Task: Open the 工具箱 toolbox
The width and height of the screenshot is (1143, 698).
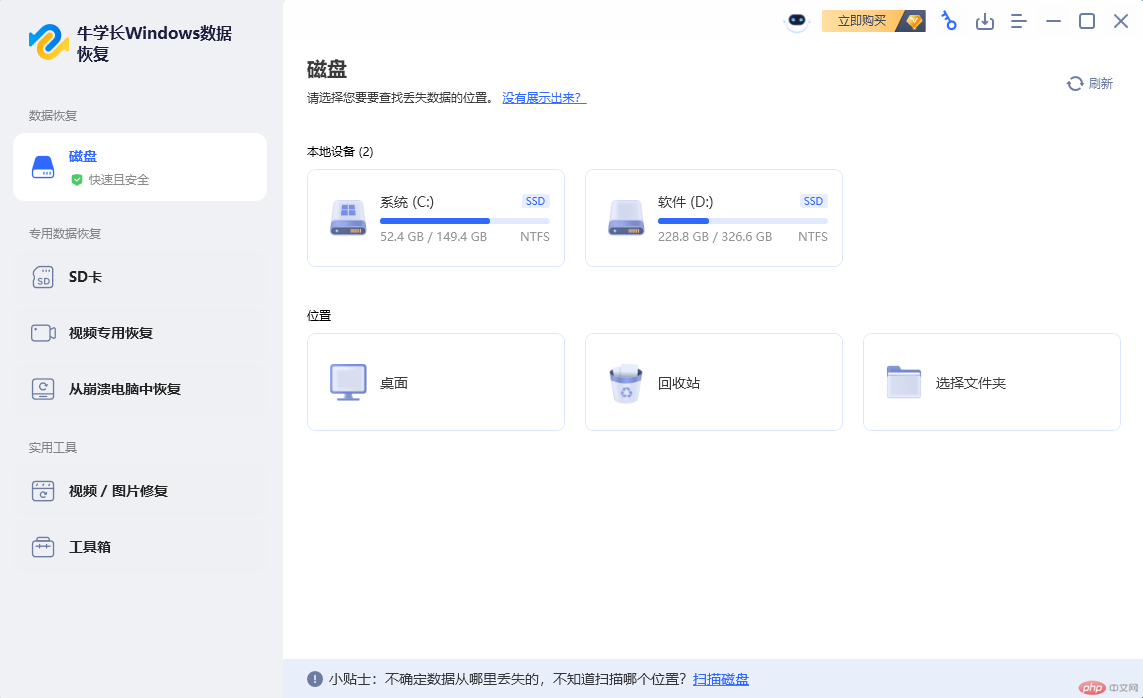Action: pos(140,547)
